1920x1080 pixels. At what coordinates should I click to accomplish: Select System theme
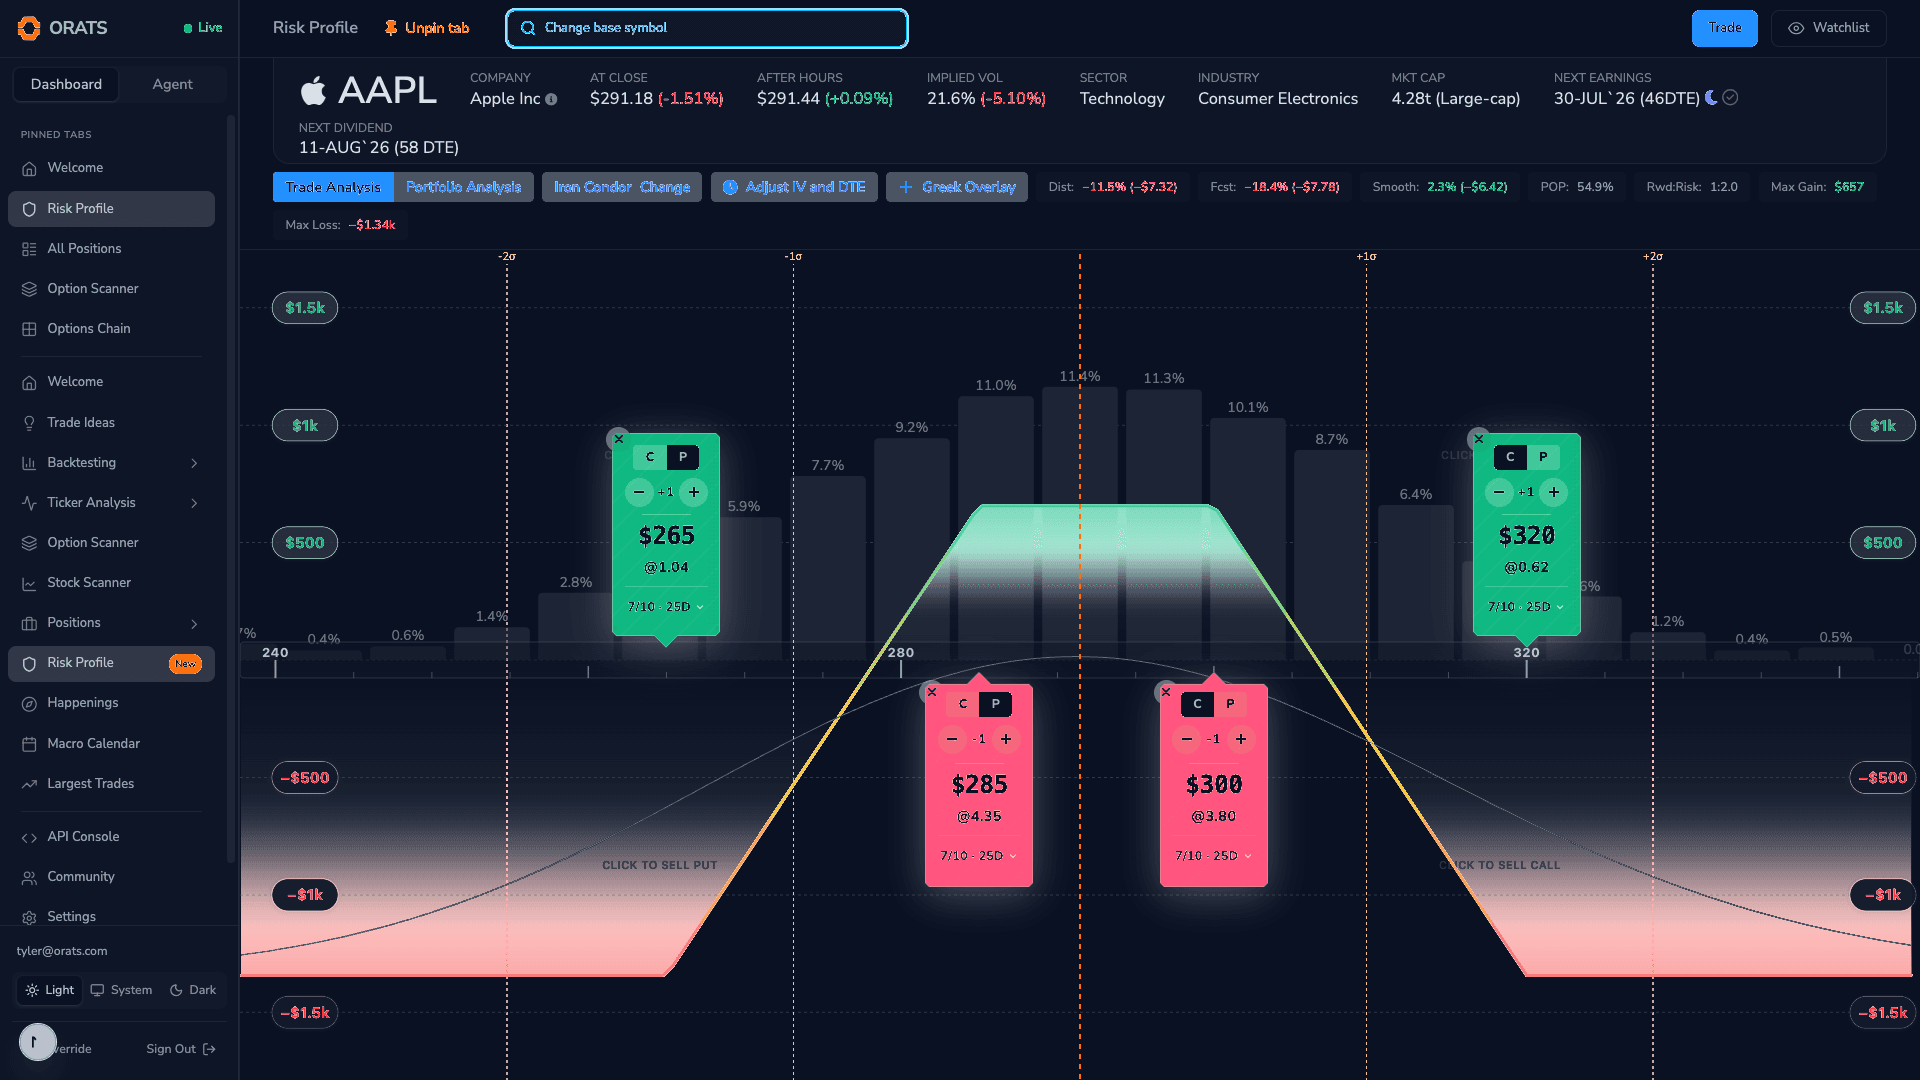click(x=121, y=990)
